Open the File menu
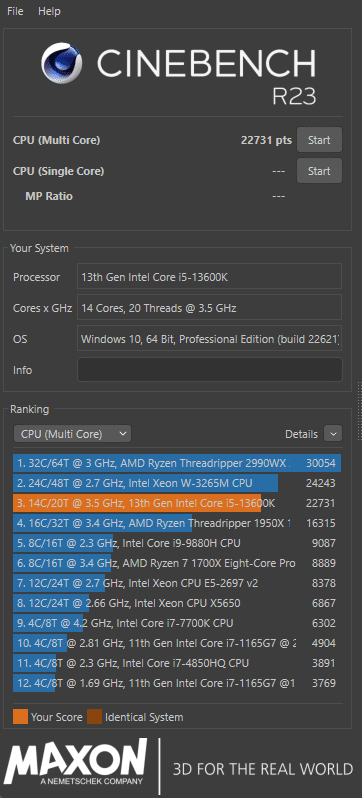Image resolution: width=362 pixels, height=798 pixels. click(15, 11)
